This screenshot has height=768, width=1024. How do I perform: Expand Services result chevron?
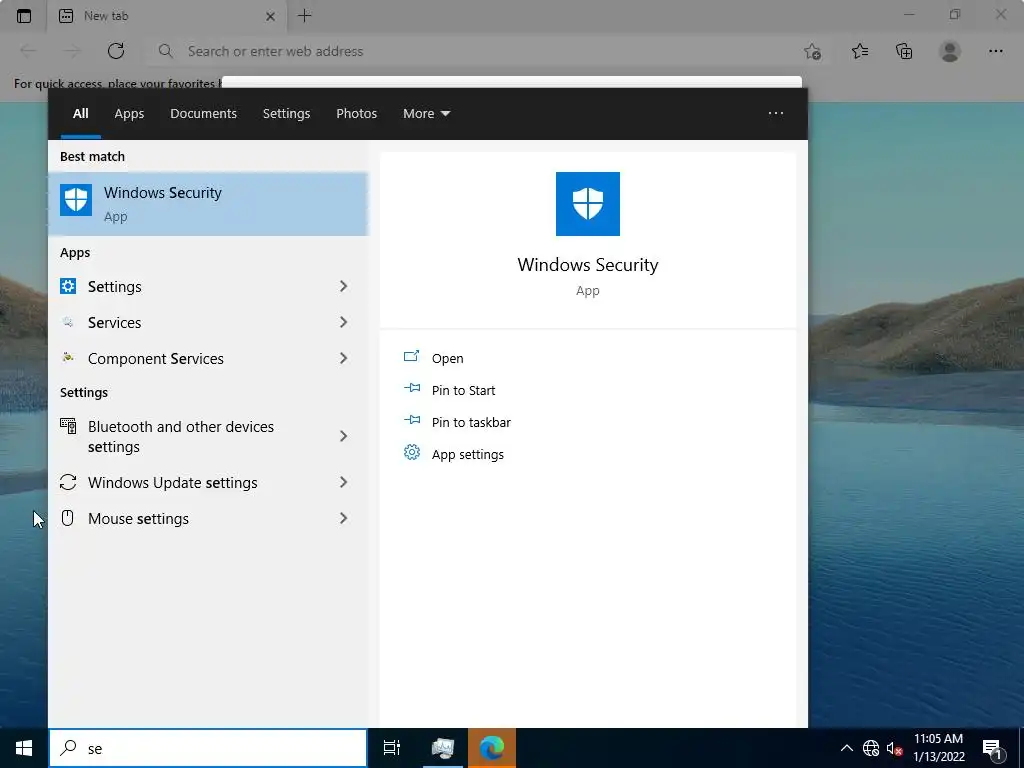click(x=344, y=322)
